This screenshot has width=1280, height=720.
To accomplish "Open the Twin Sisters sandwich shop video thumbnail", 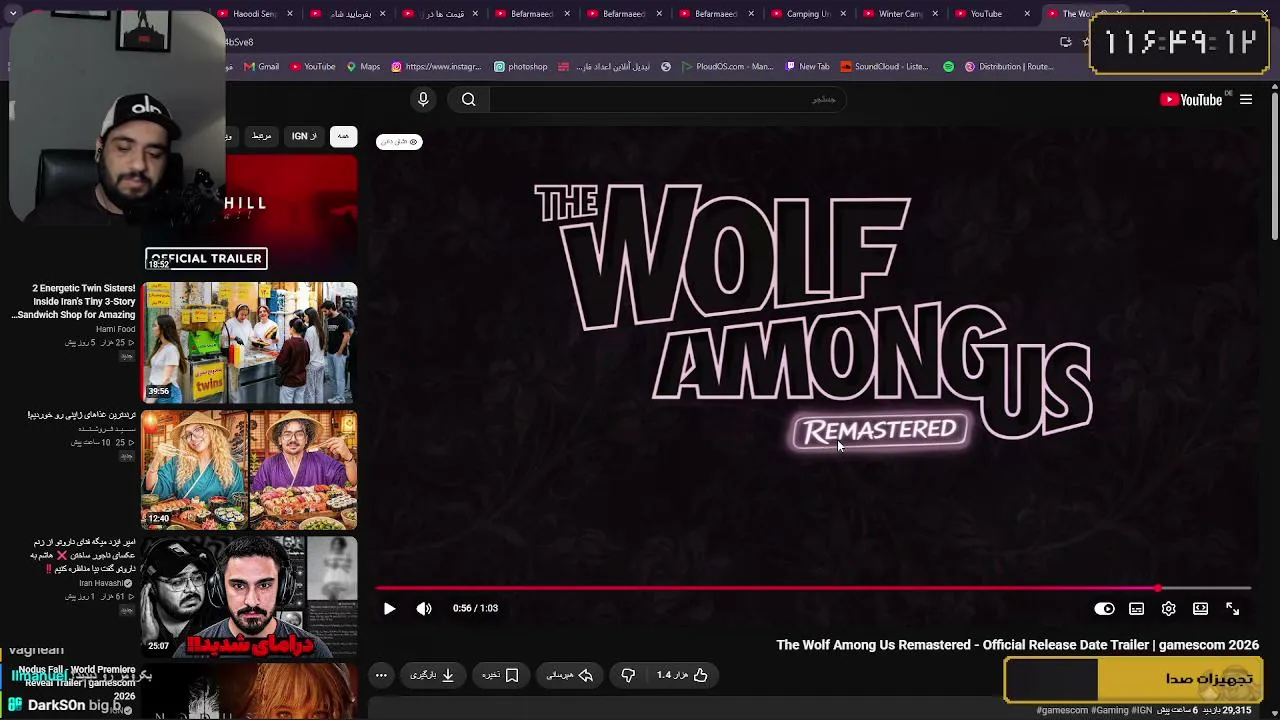I will (x=249, y=342).
